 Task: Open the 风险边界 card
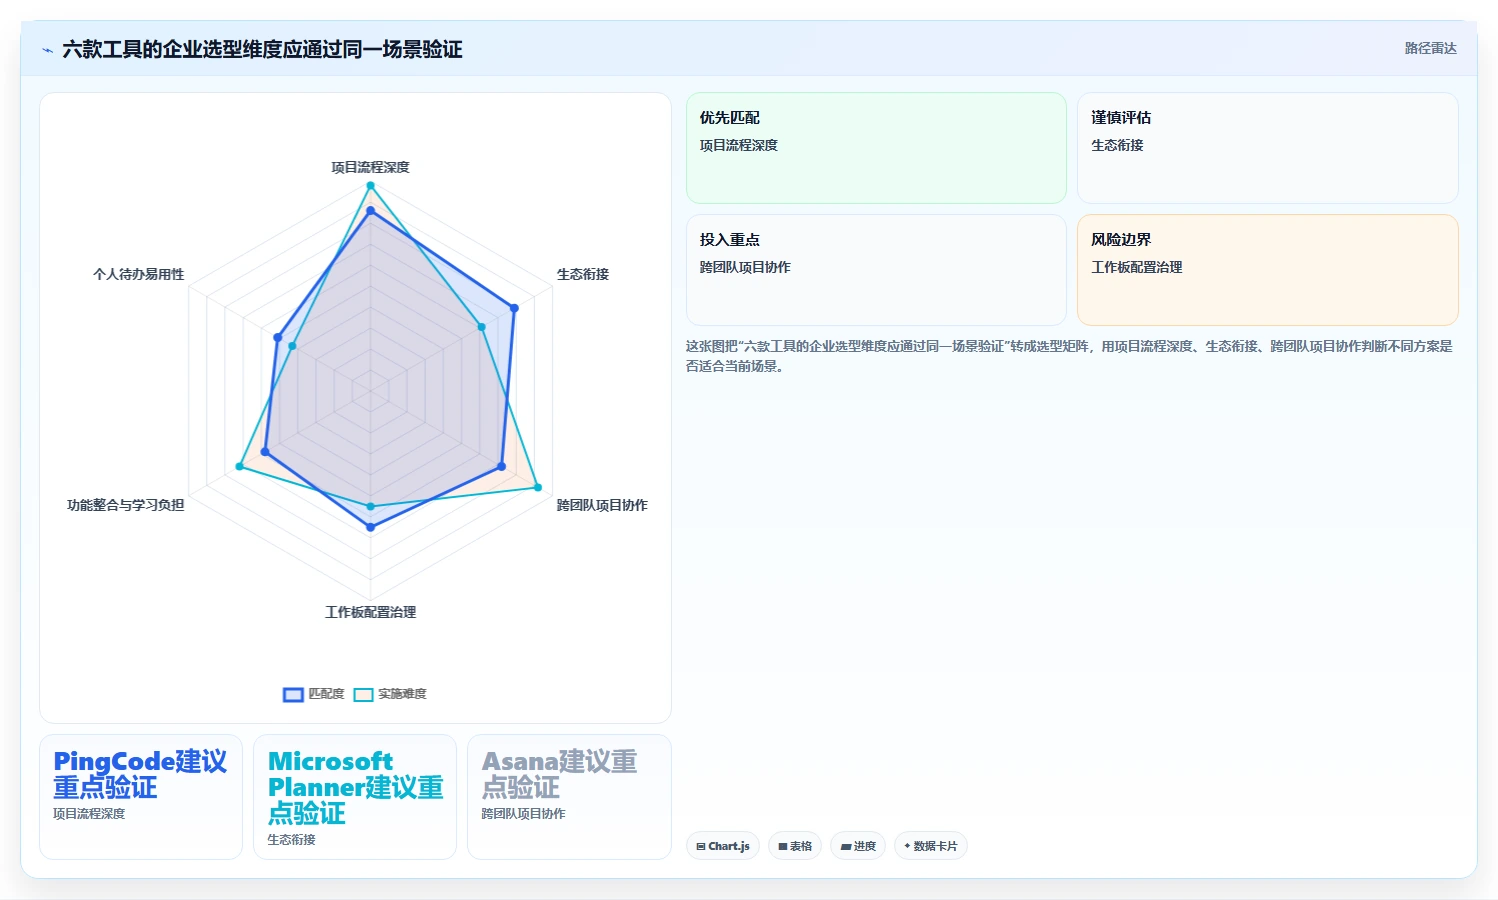pos(1267,270)
